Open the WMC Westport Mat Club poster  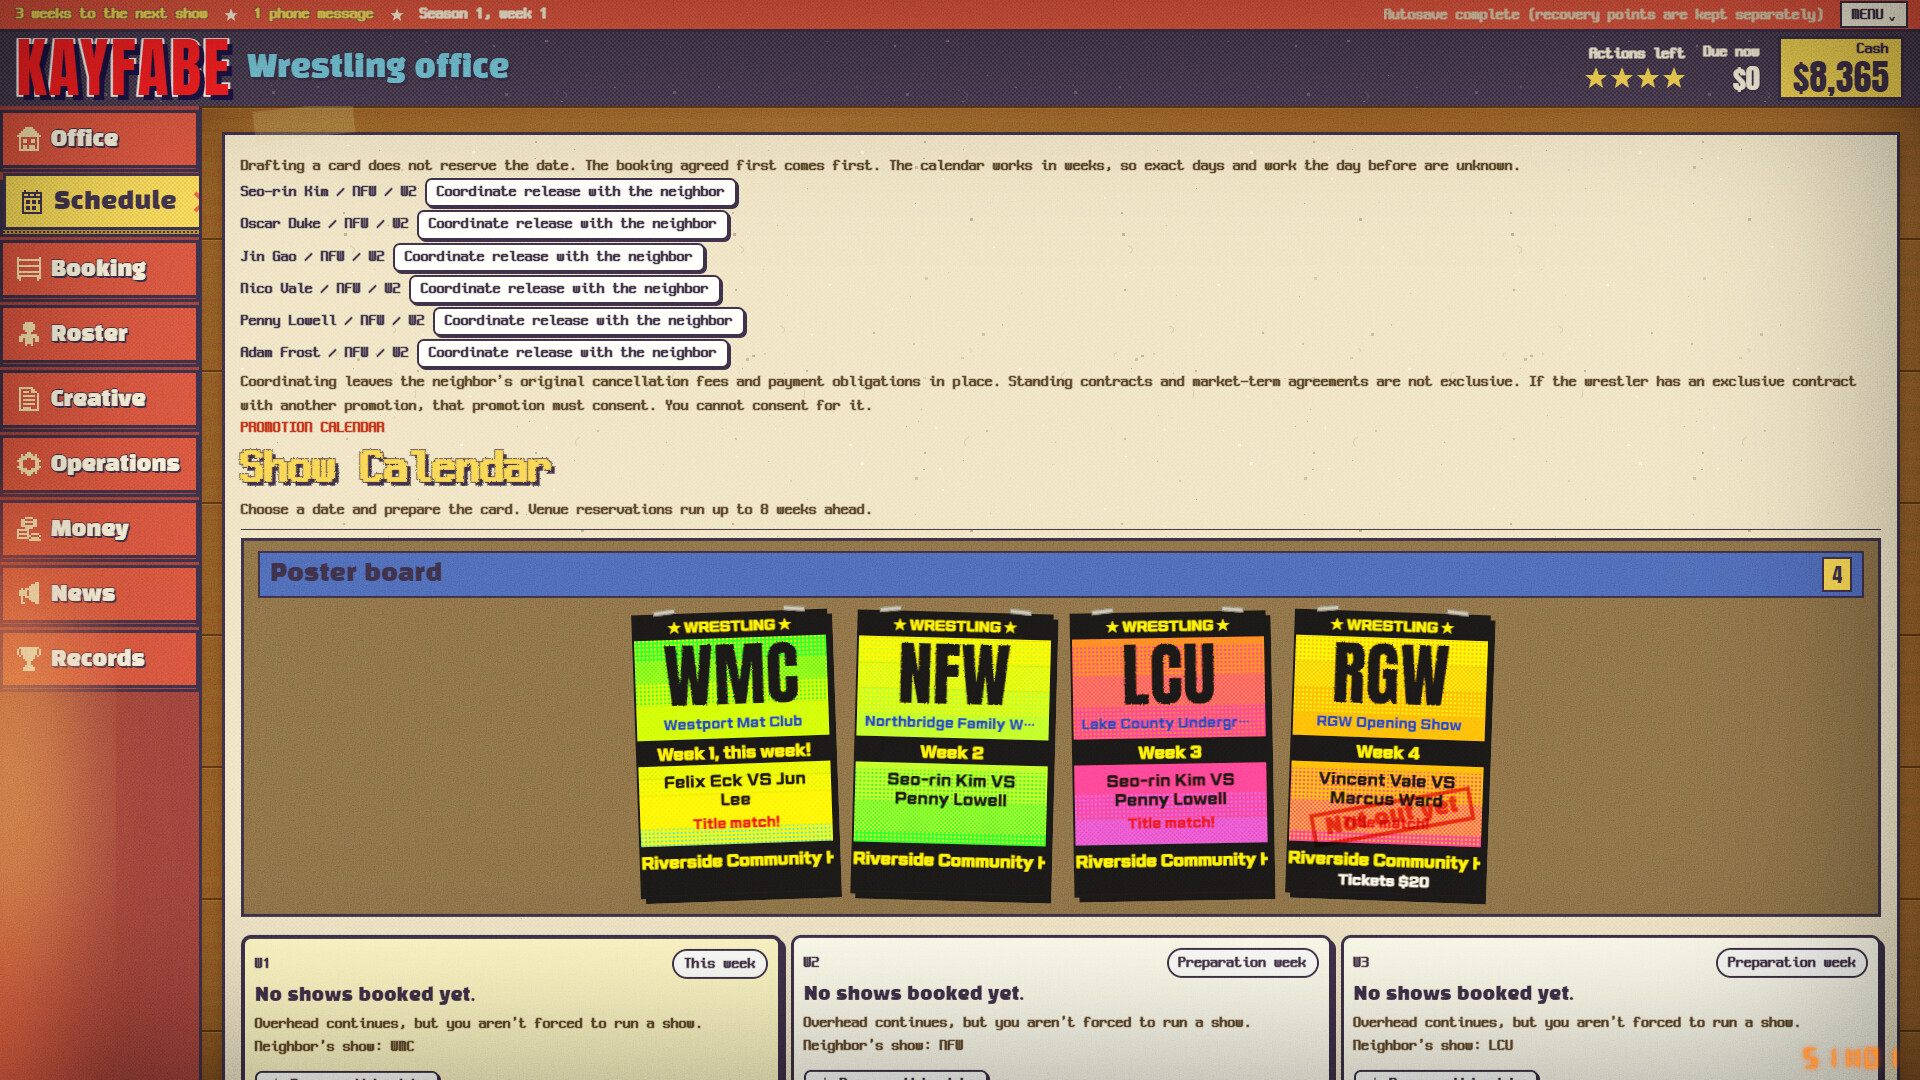[736, 755]
